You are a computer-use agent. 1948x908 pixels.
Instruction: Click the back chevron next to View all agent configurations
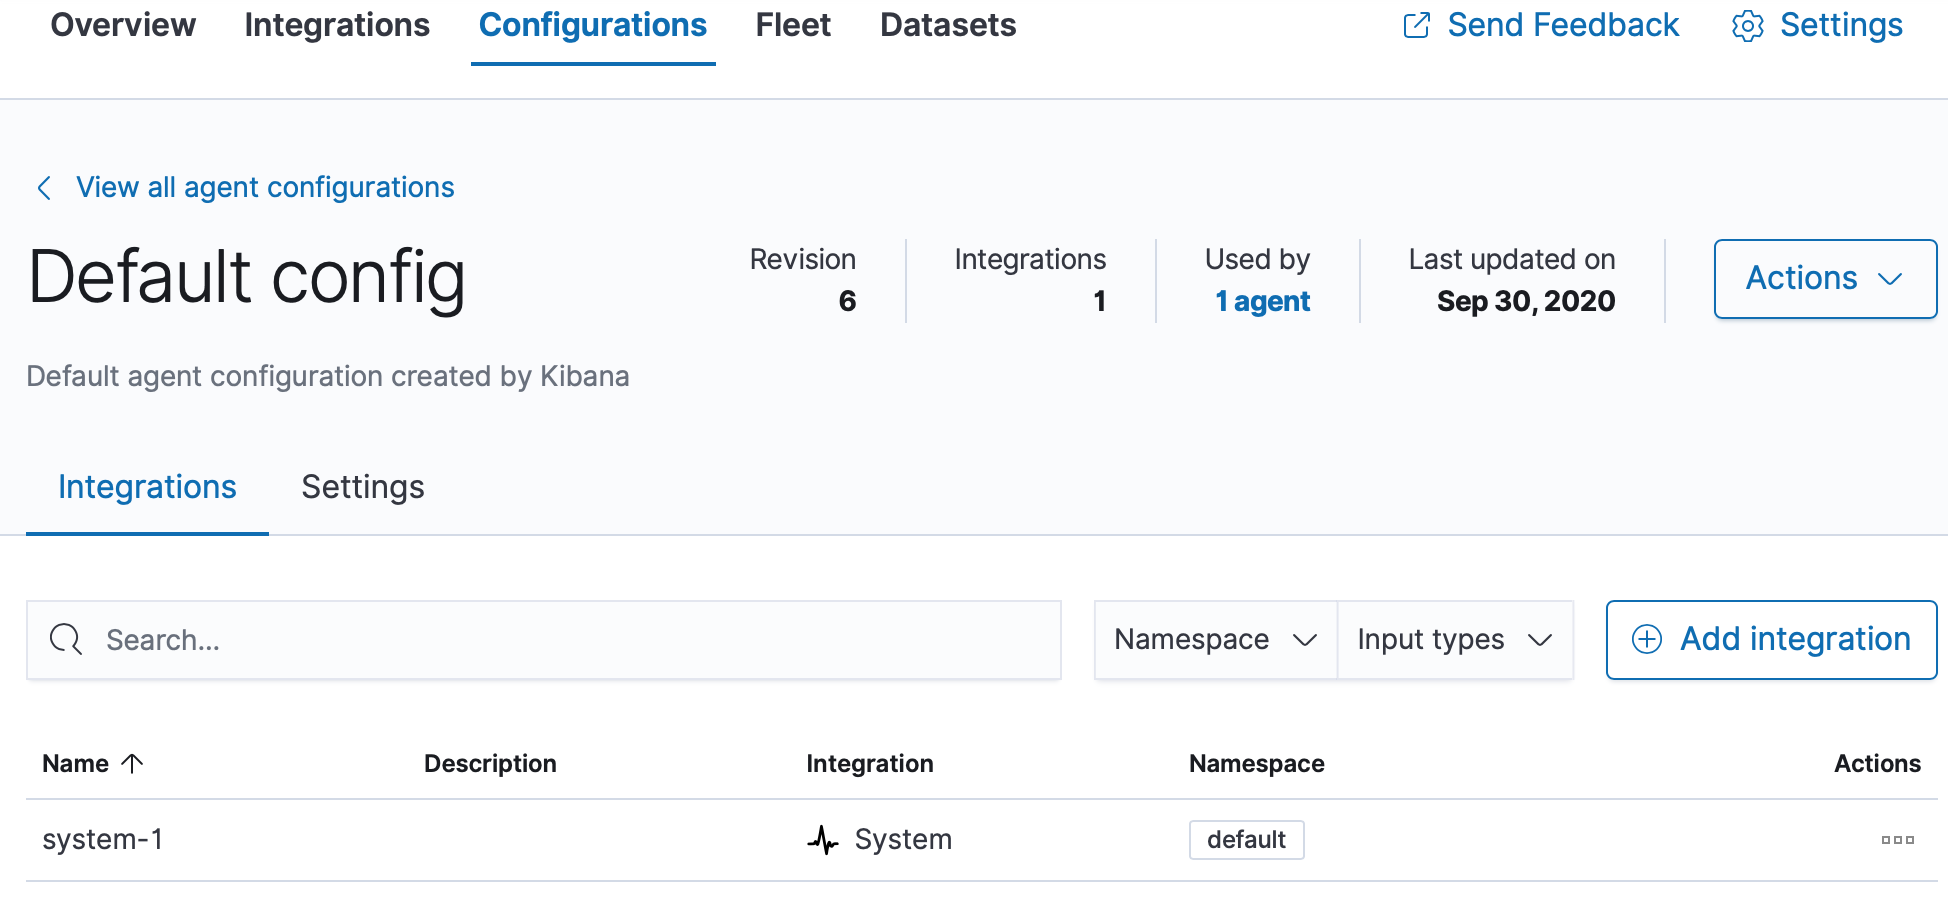[x=44, y=187]
